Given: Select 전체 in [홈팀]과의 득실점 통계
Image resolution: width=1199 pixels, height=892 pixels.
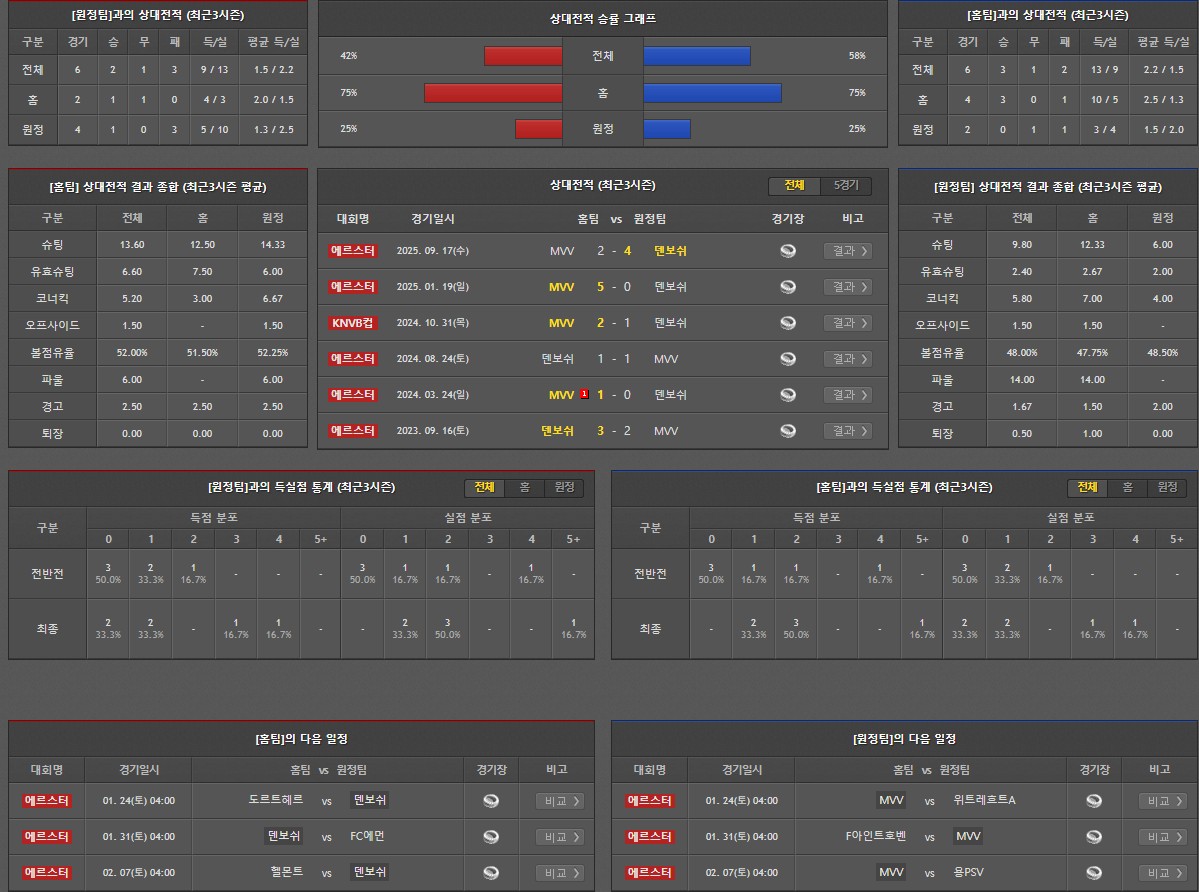Looking at the screenshot, I should (1087, 487).
